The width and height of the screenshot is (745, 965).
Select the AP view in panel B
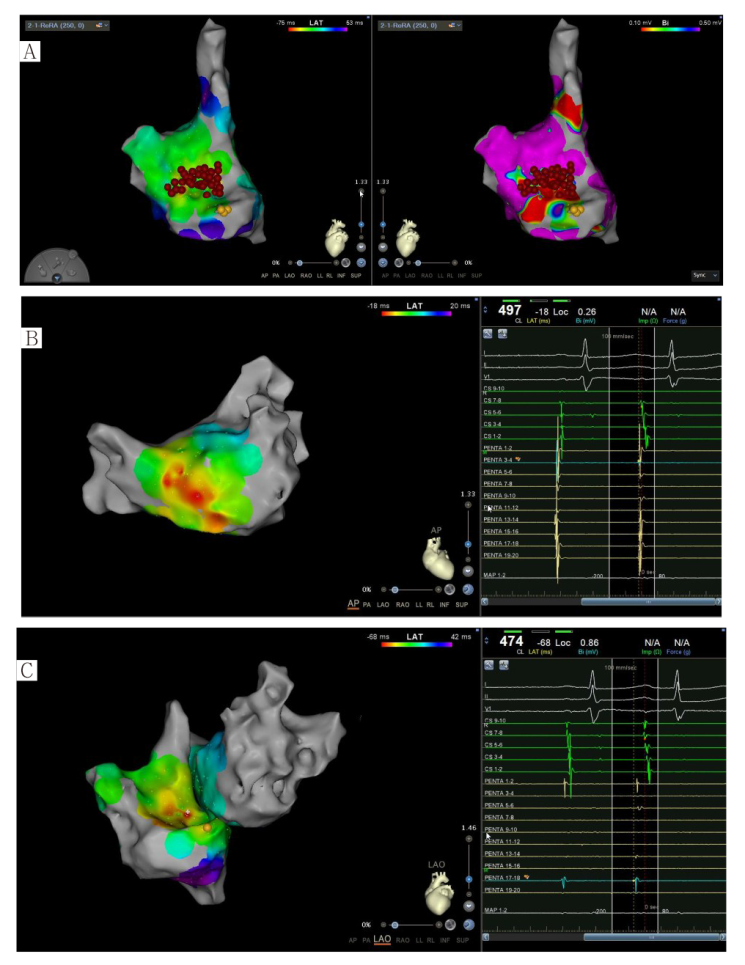click(x=353, y=604)
